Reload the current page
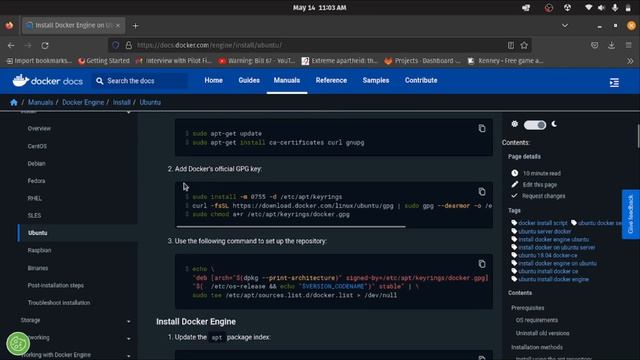The height and width of the screenshot is (360, 640). [x=45, y=46]
